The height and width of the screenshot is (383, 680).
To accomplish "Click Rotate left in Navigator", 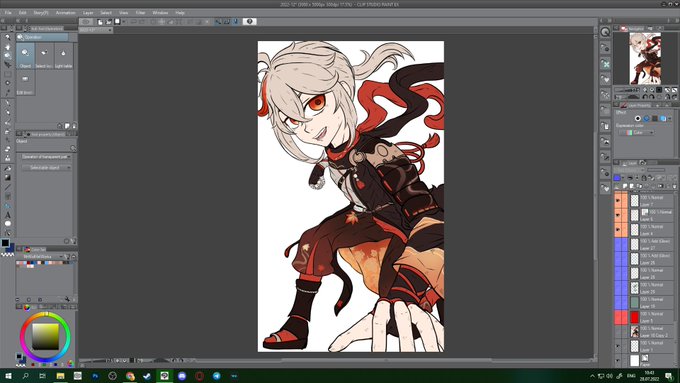I will 645,97.
